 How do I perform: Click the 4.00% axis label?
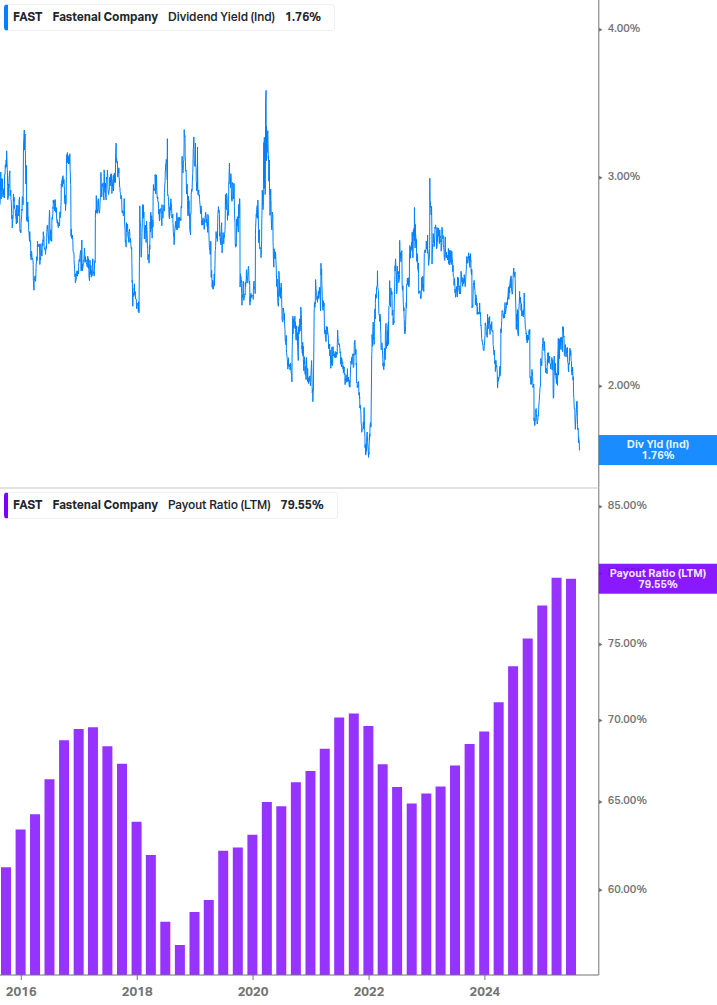623,28
